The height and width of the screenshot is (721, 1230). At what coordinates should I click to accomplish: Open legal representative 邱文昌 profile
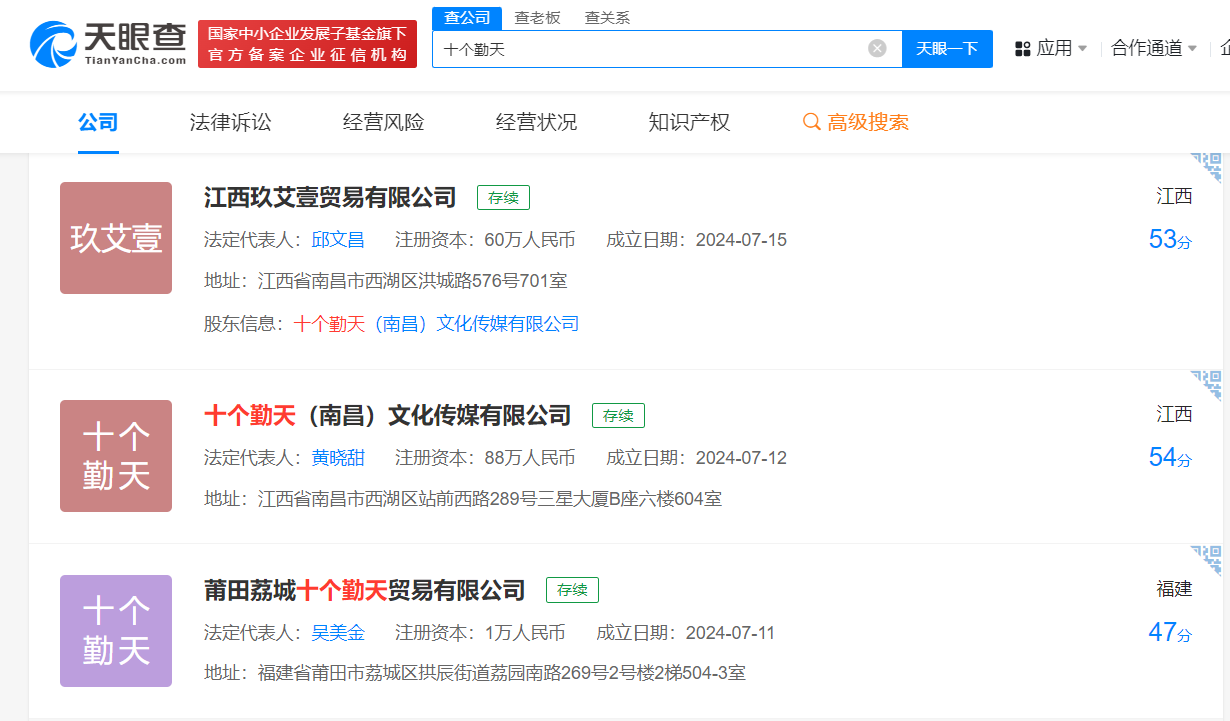coord(338,240)
